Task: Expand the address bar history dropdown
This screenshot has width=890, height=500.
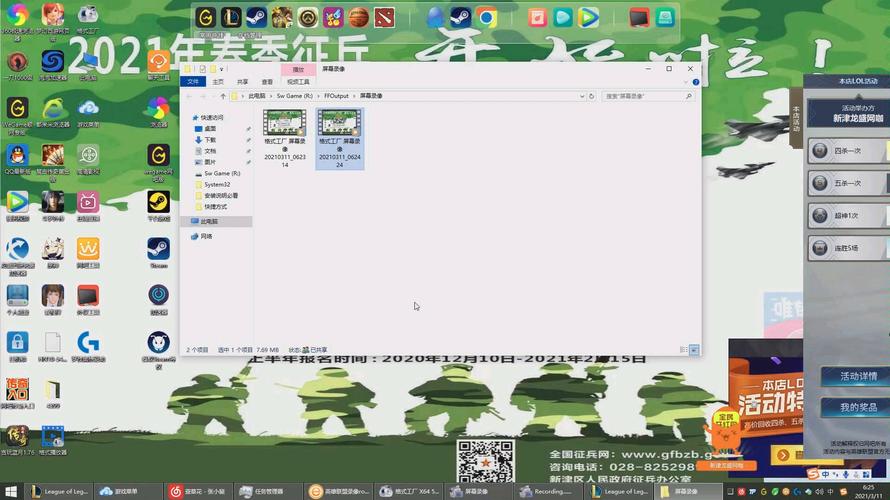Action: coord(582,96)
